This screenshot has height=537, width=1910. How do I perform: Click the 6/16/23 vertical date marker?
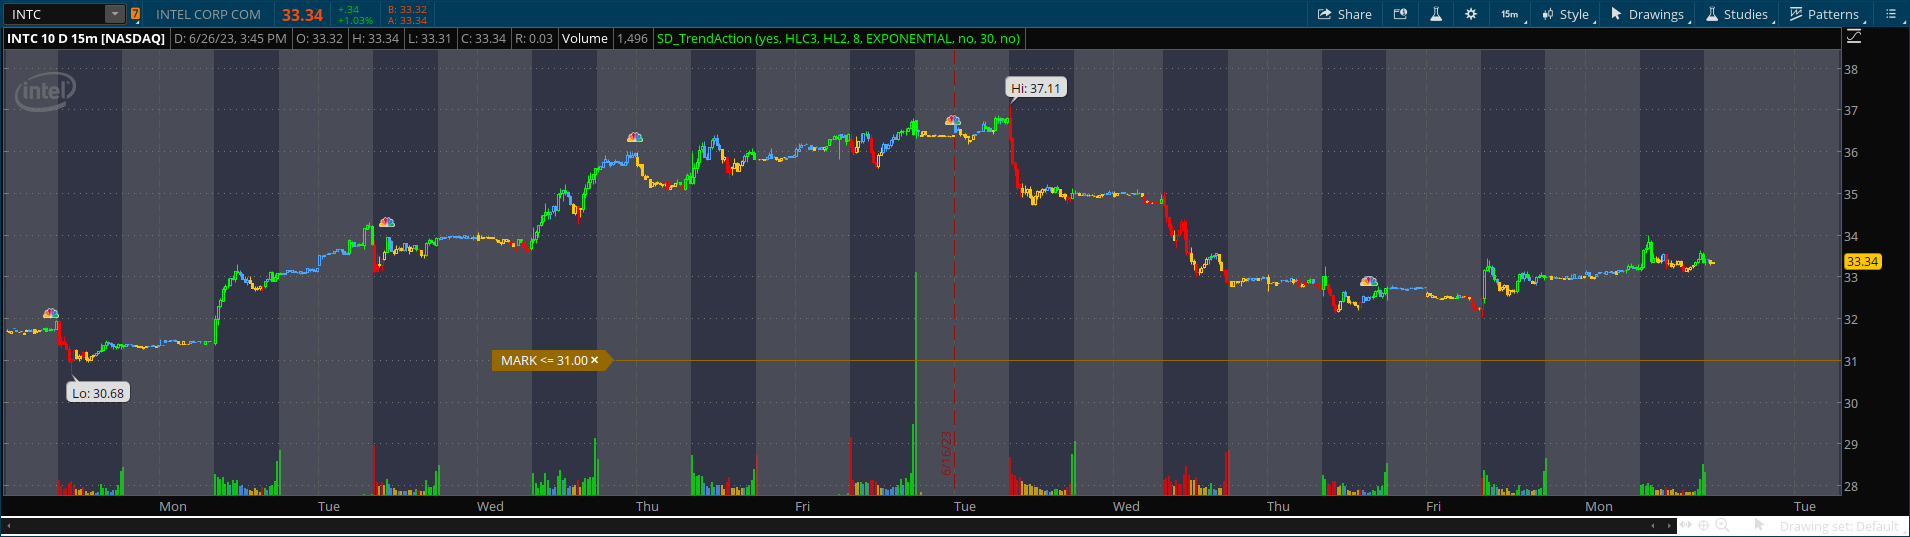pyautogui.click(x=947, y=453)
